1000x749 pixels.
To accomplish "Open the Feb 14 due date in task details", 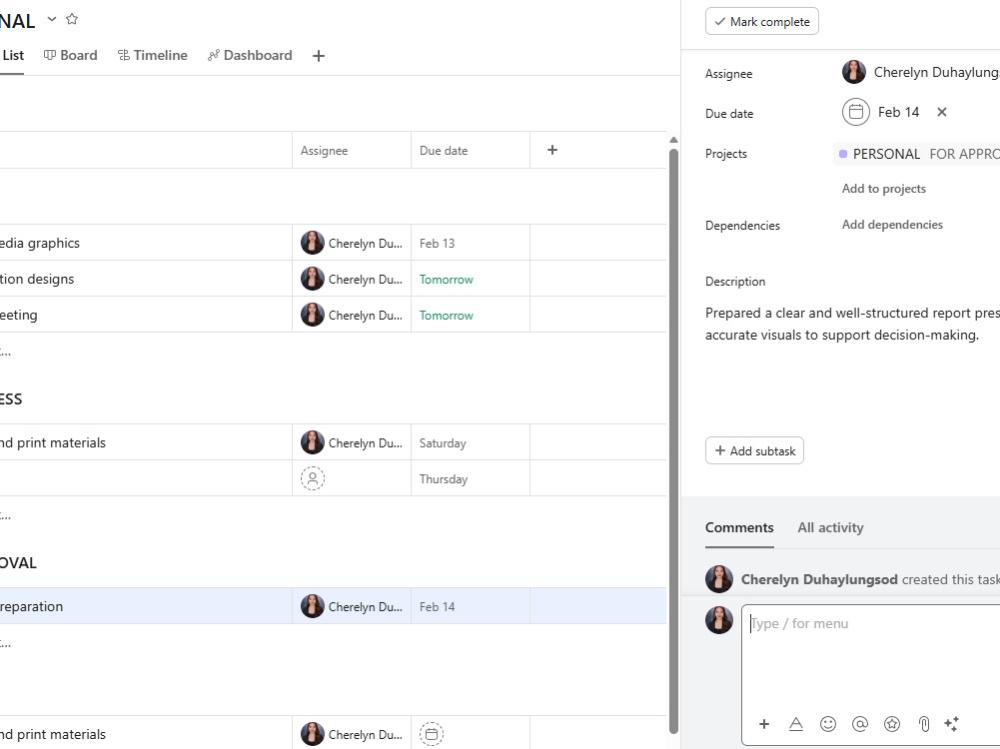I will point(899,112).
